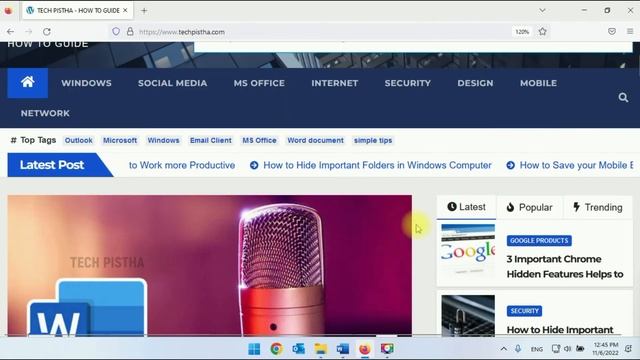Click the browser Back arrow

pyautogui.click(x=11, y=31)
